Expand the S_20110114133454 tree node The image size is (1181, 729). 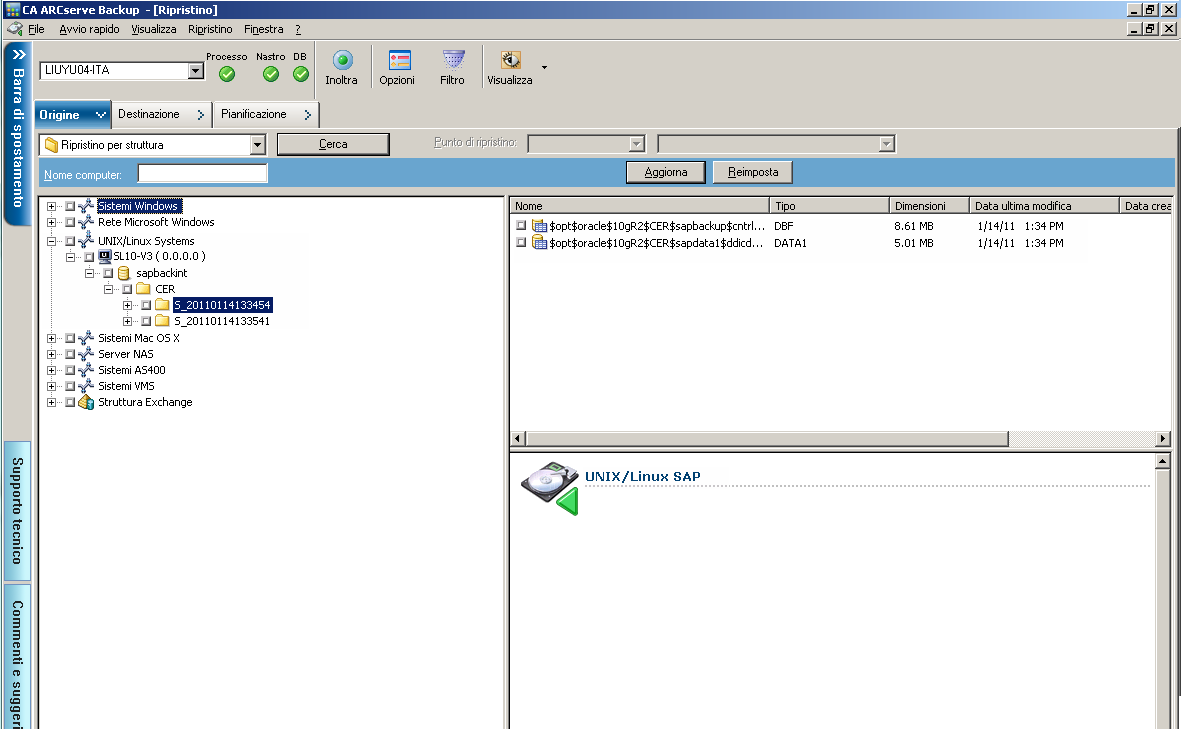127,305
